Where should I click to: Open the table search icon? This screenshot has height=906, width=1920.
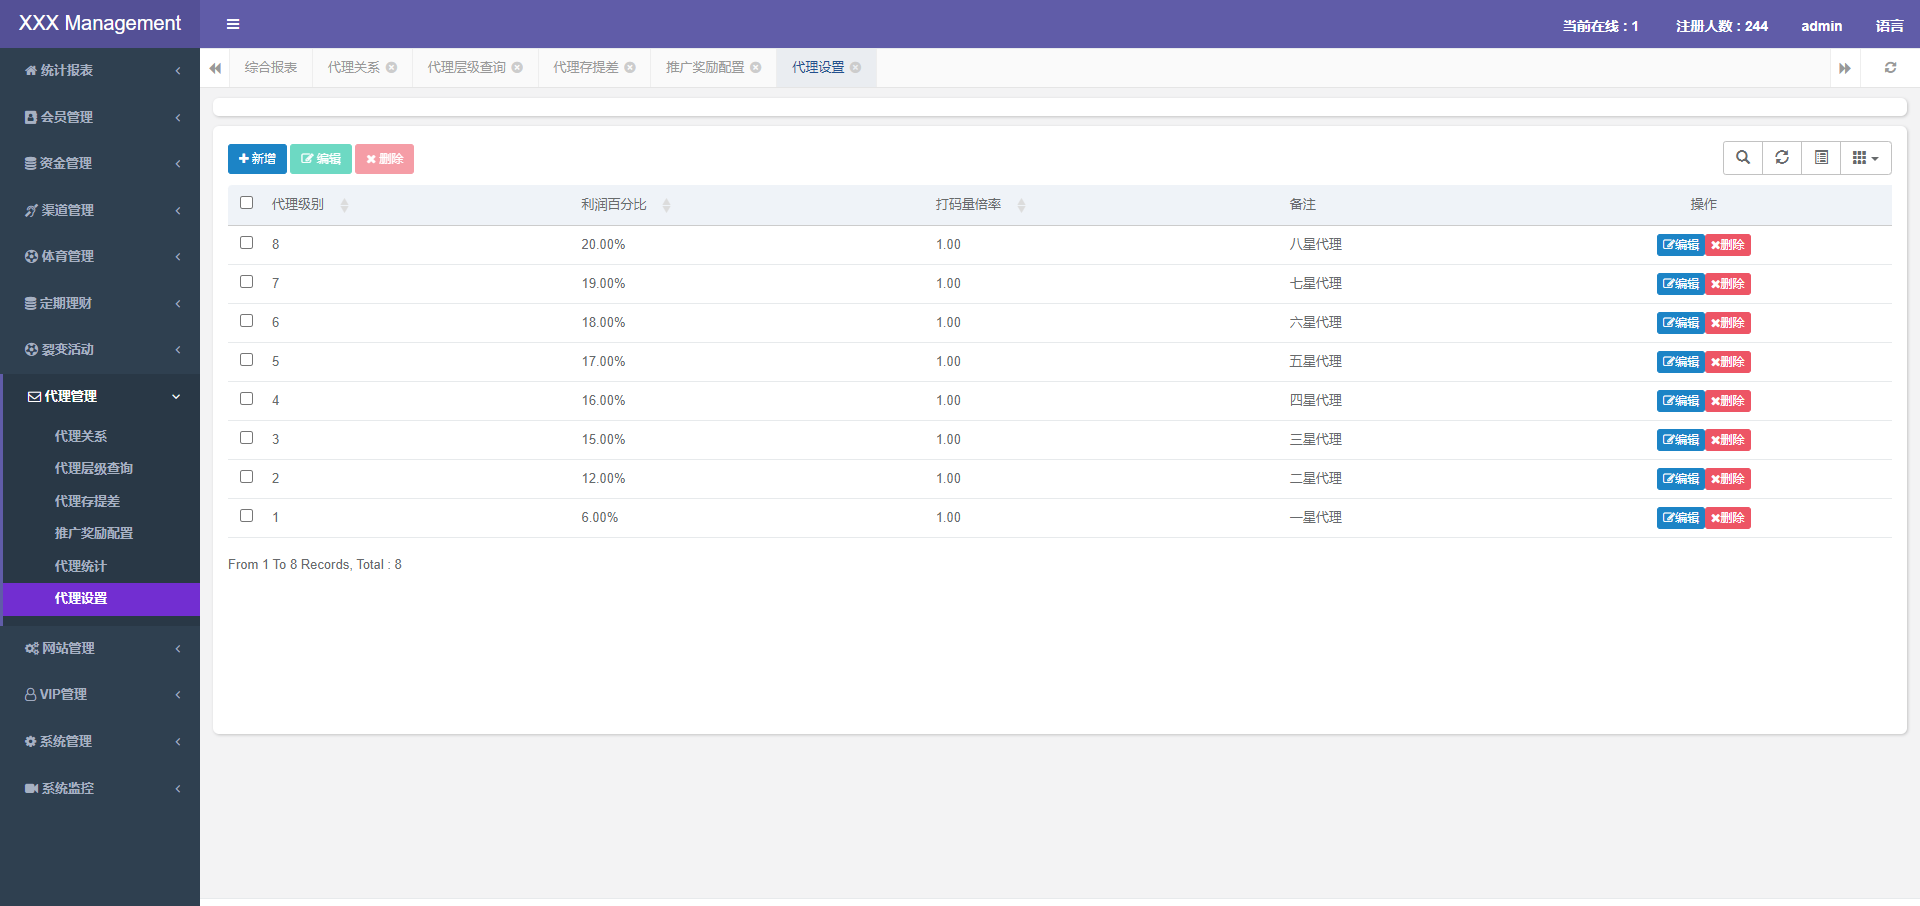tap(1743, 158)
